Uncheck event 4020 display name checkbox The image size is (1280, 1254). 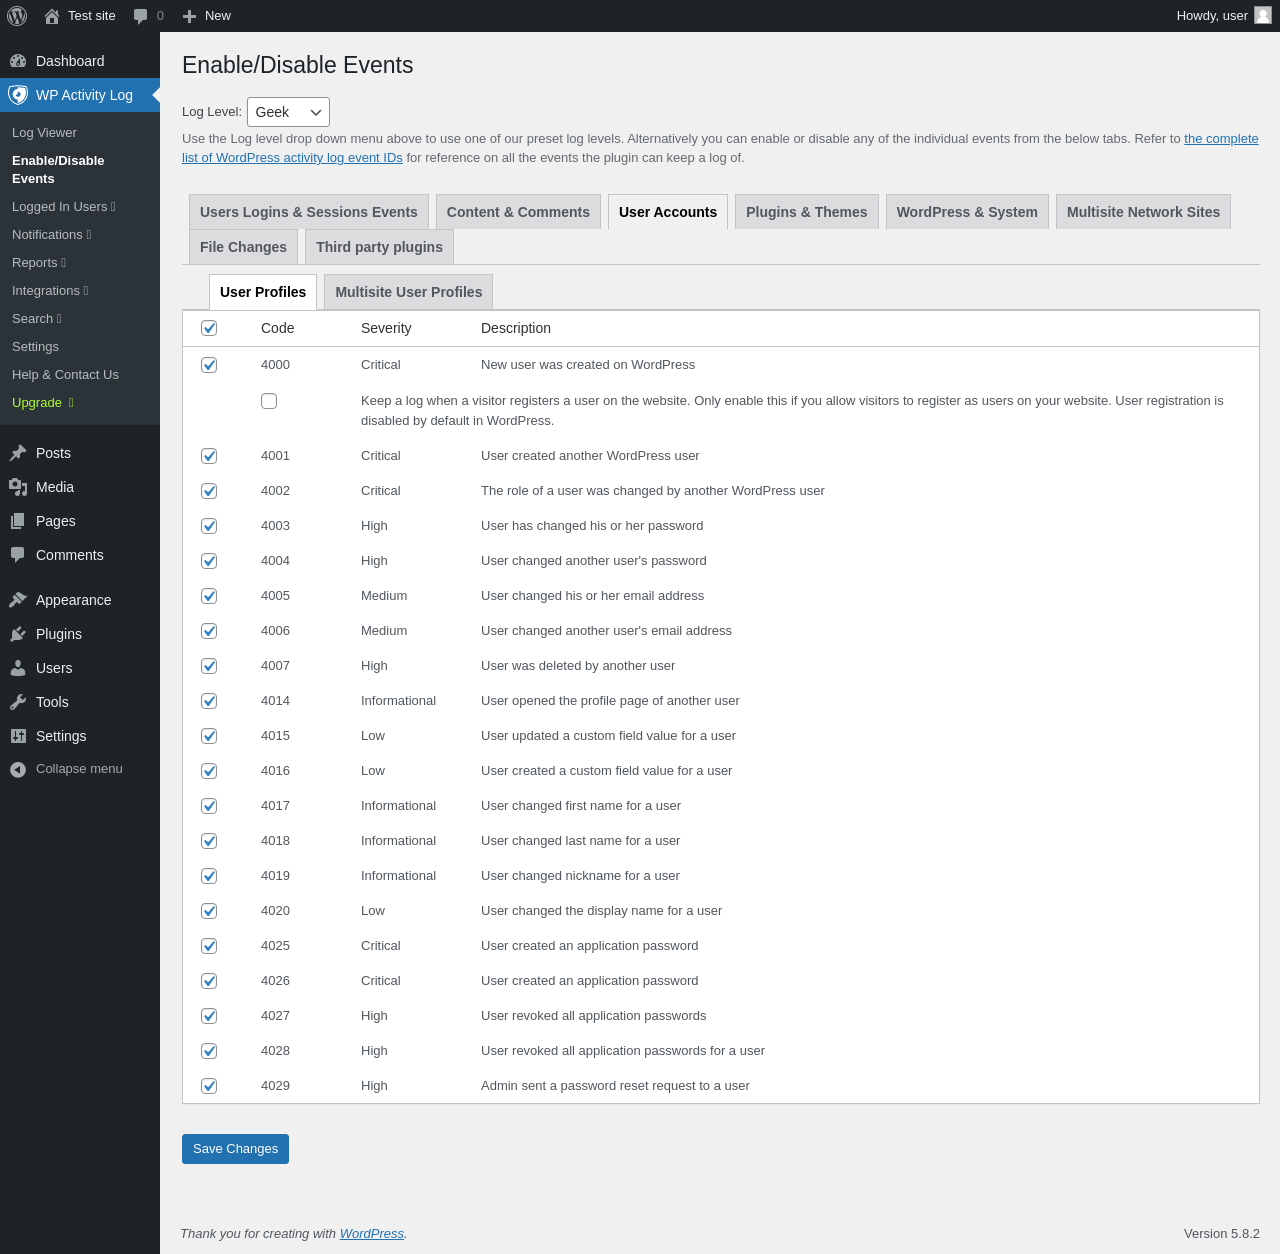[209, 911]
